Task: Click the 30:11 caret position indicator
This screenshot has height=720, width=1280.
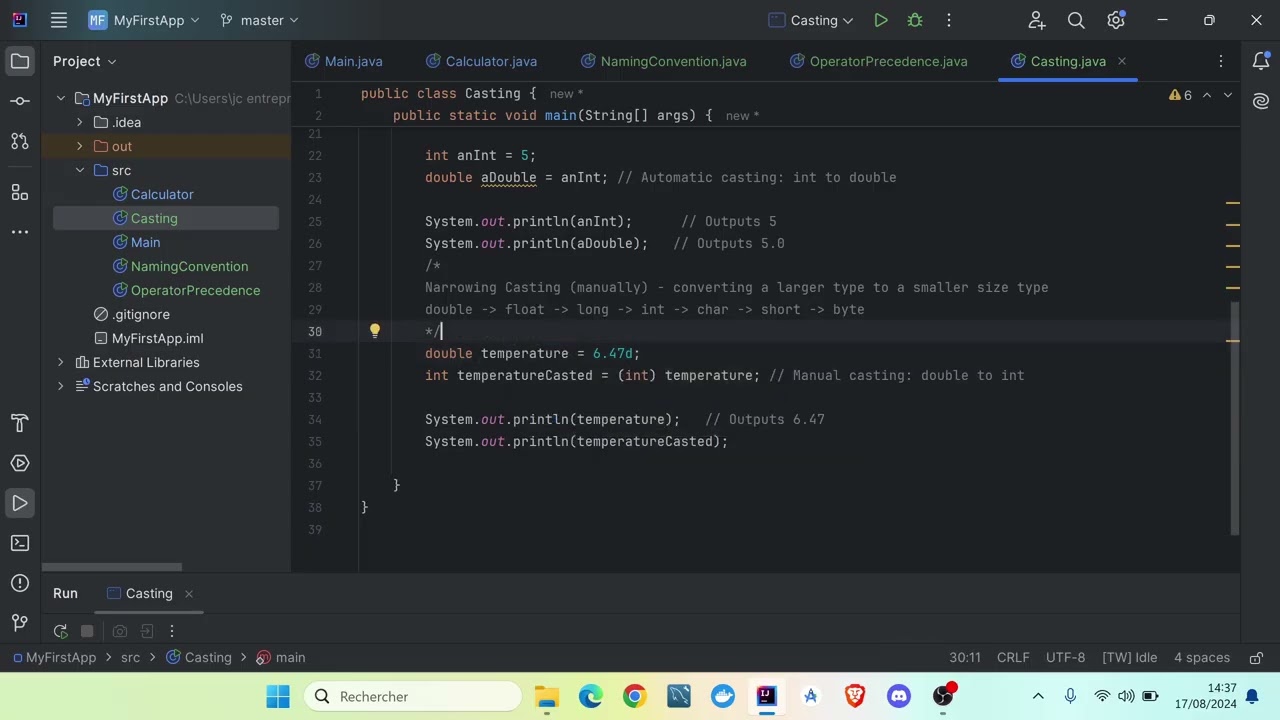Action: click(x=965, y=657)
